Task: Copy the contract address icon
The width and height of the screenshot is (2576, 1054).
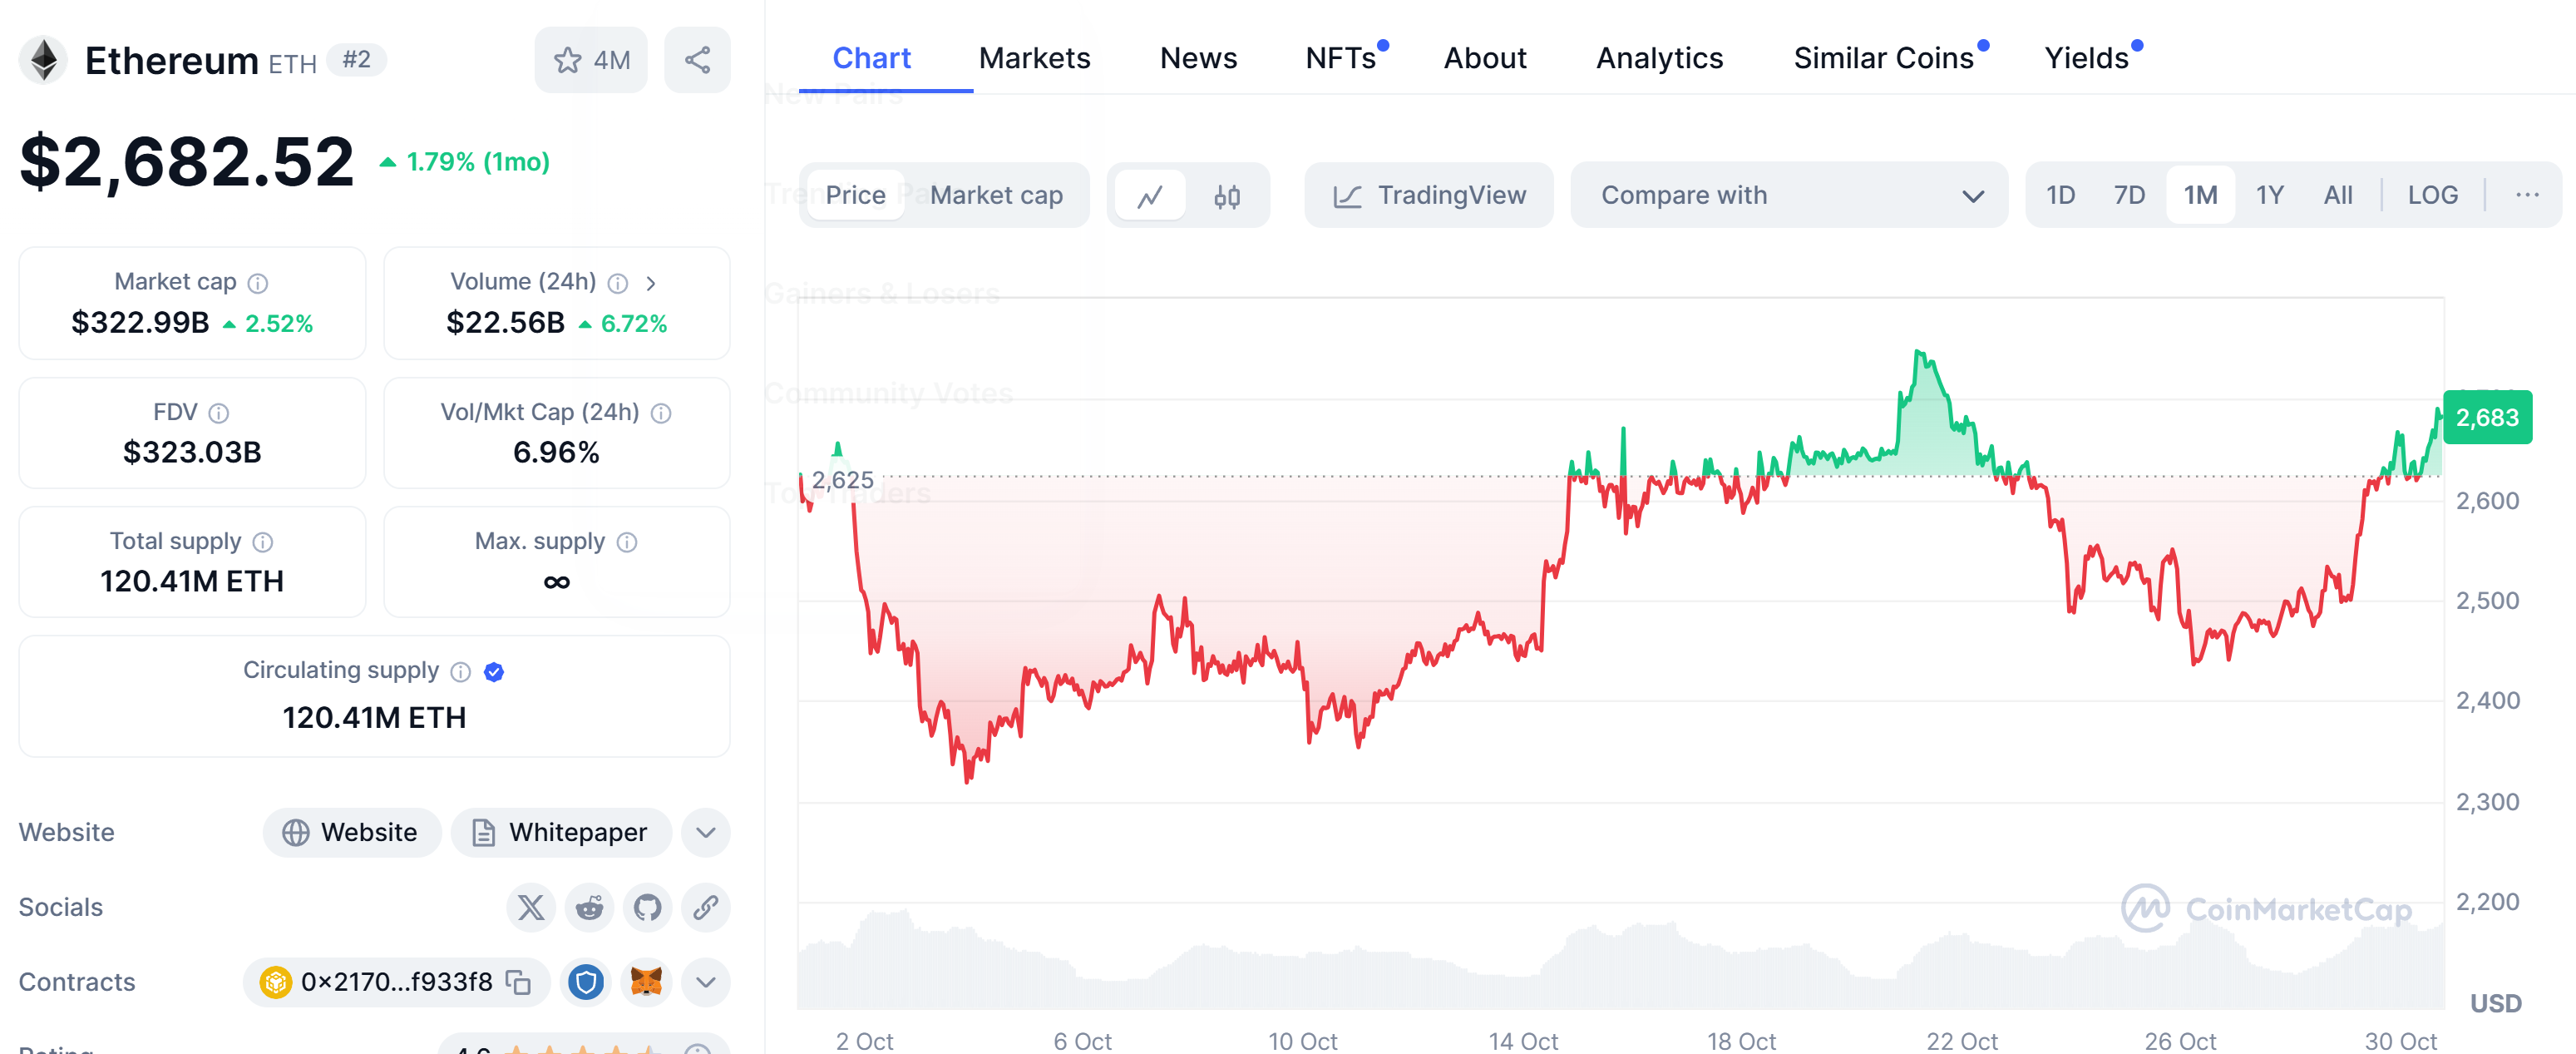Action: [x=518, y=982]
